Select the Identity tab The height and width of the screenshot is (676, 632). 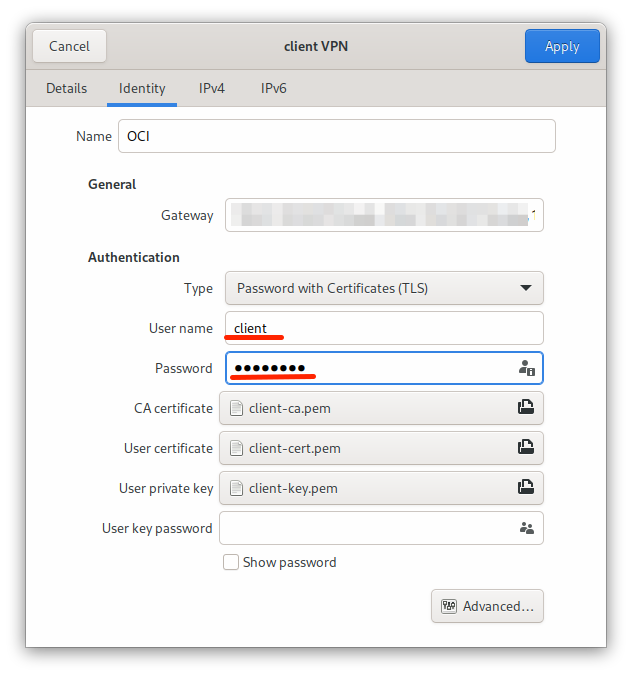(142, 88)
